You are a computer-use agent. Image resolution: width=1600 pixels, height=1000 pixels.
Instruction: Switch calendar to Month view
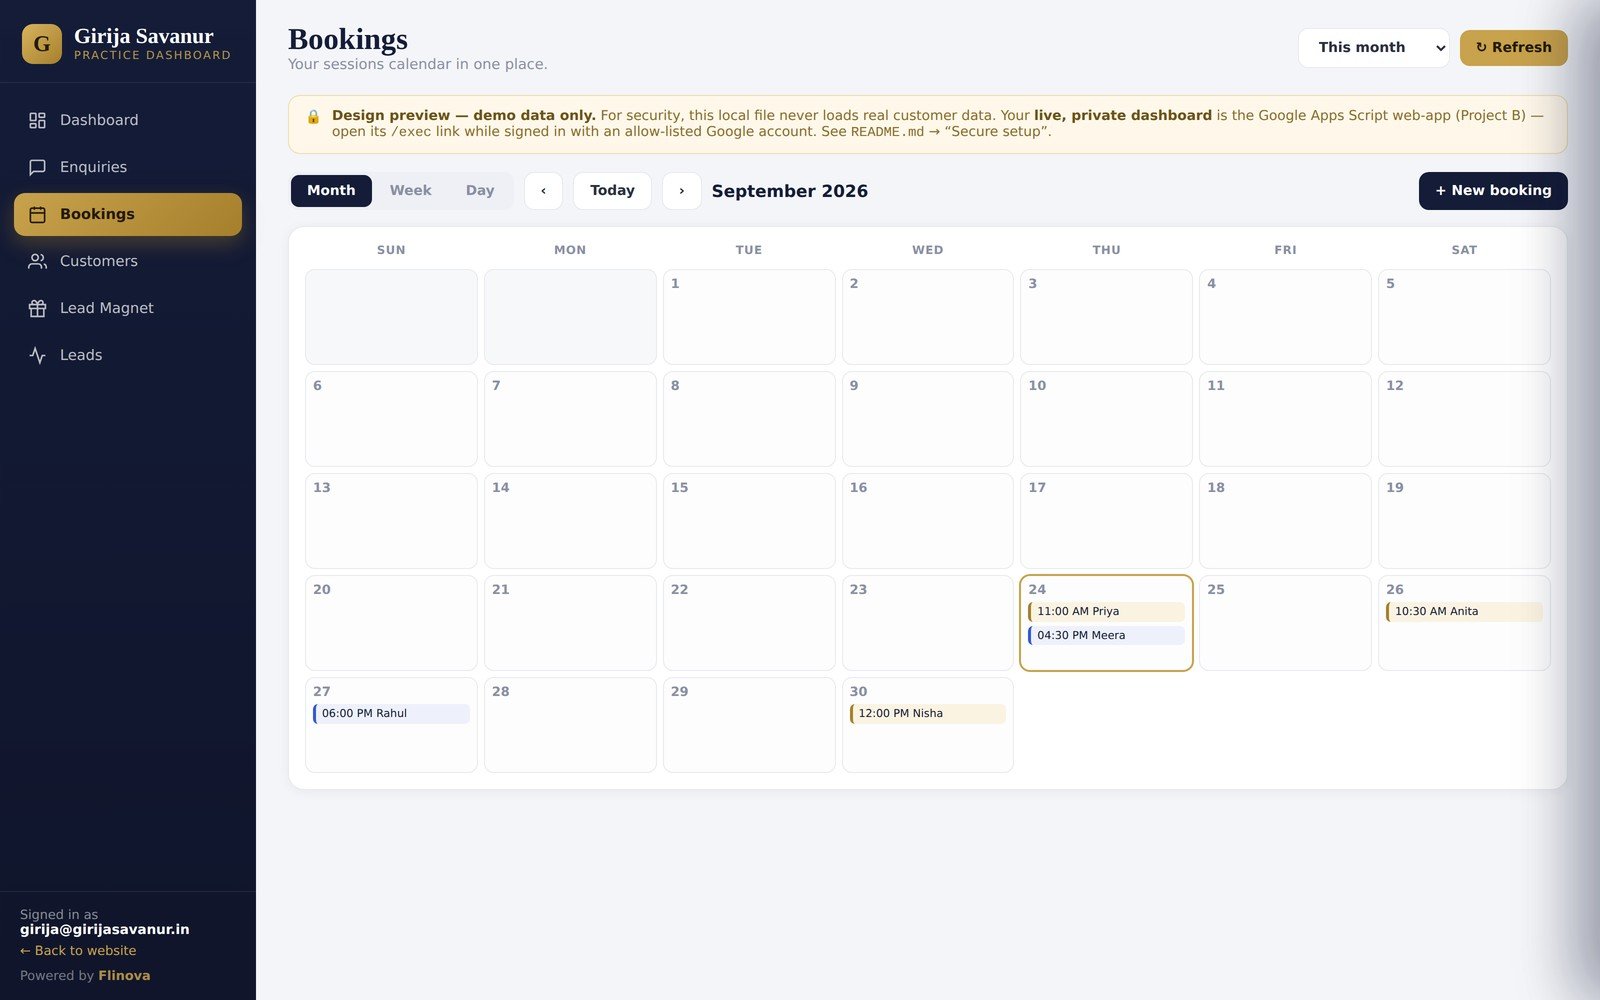pyautogui.click(x=331, y=191)
